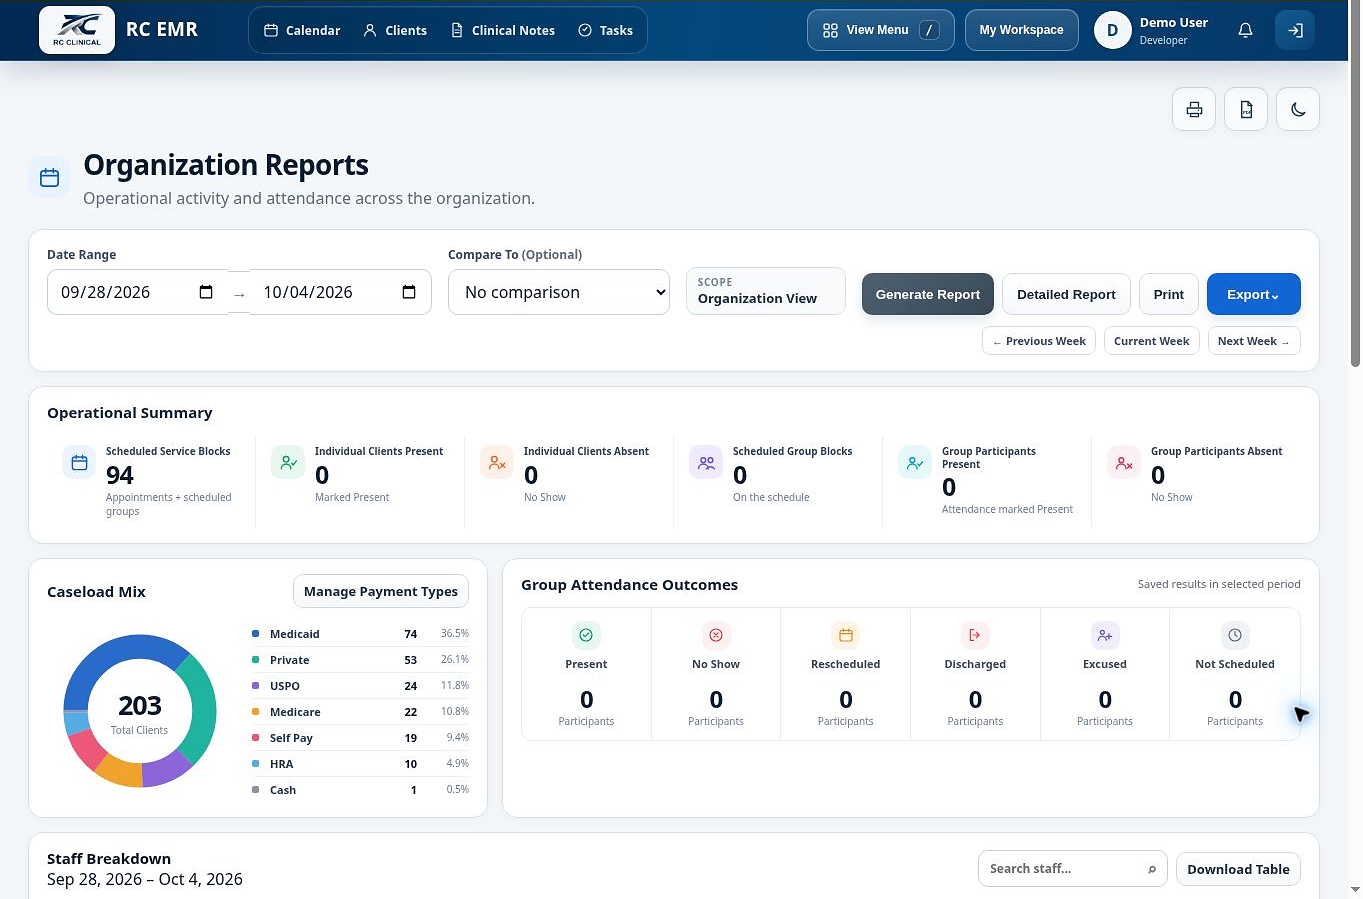Open the View Menu

(x=880, y=30)
